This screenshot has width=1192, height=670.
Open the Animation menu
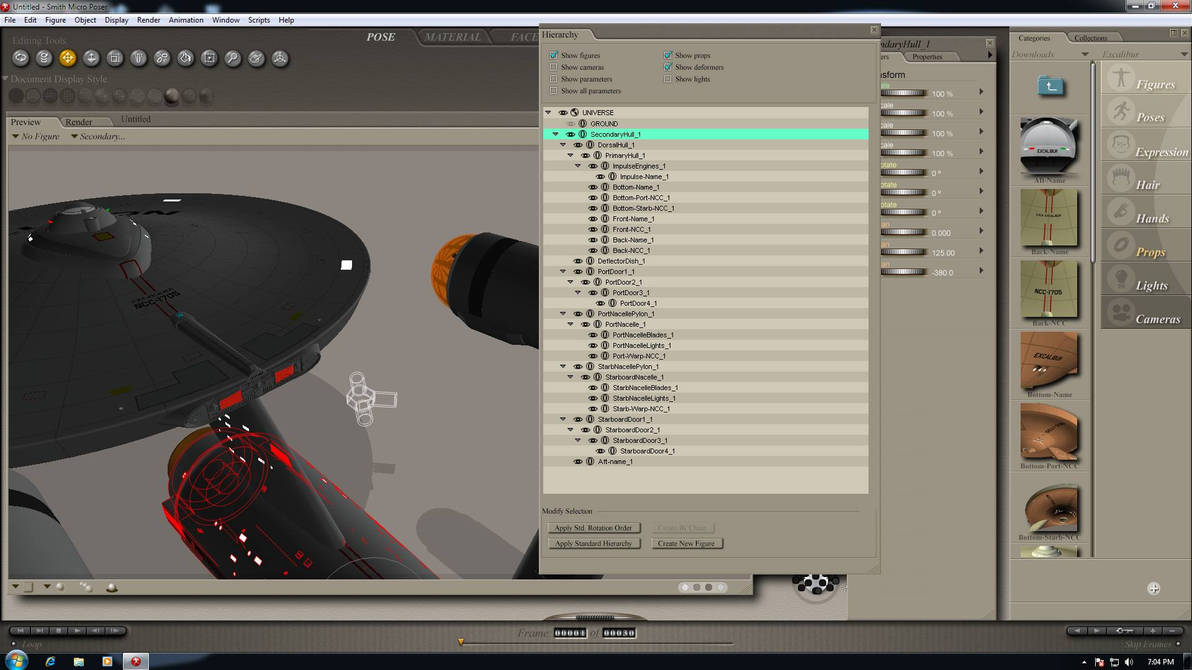(x=185, y=20)
